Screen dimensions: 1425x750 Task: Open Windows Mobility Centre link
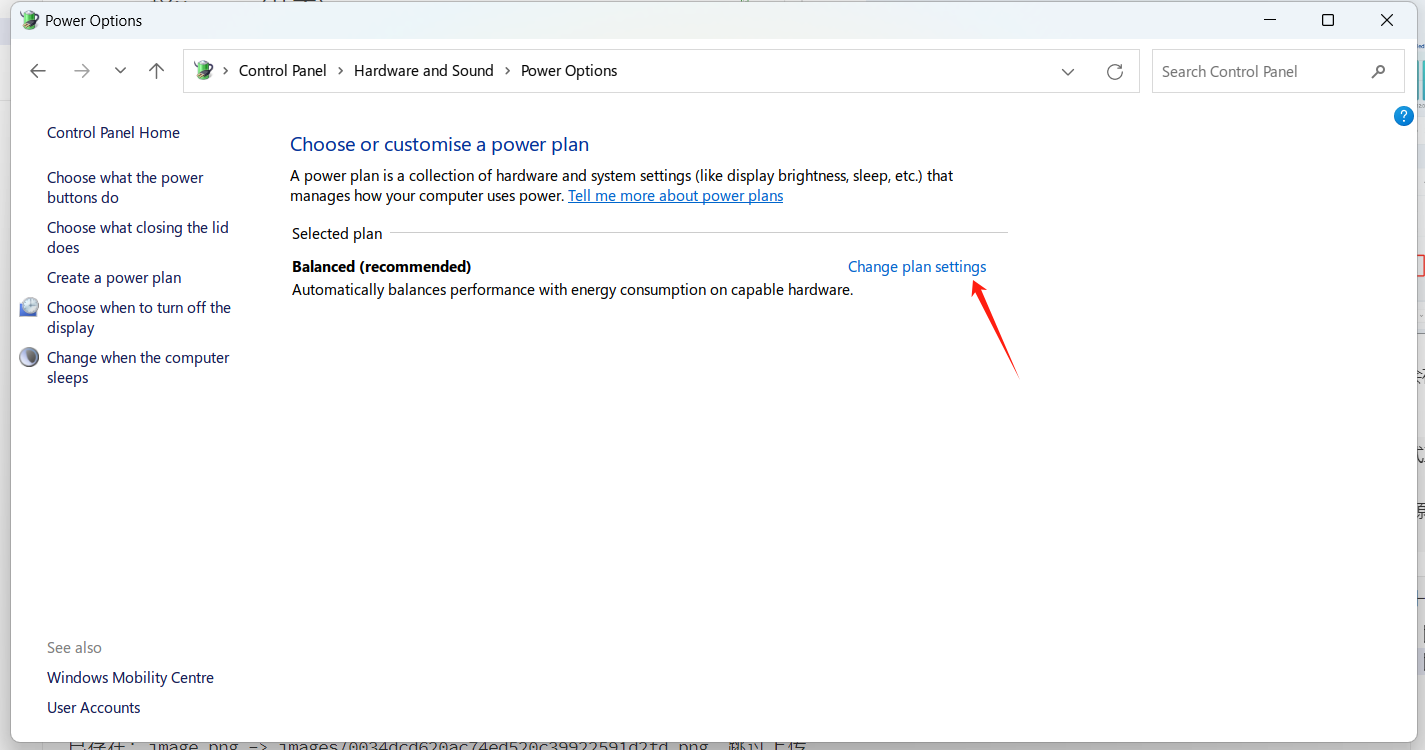[x=130, y=678]
